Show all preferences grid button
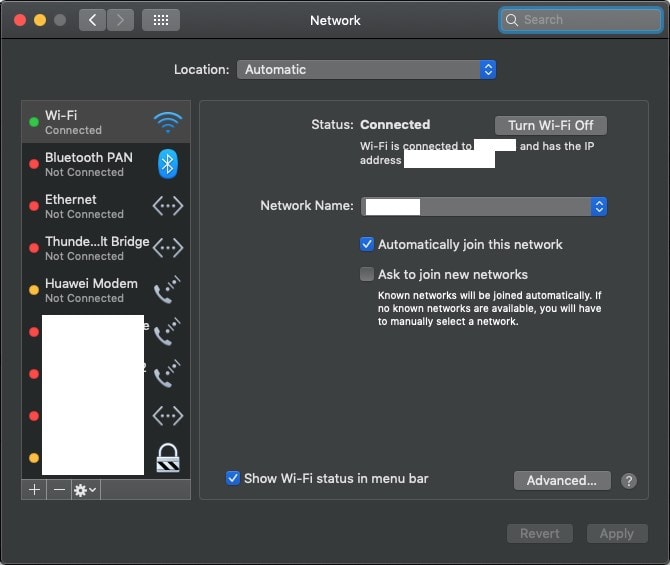The width and height of the screenshot is (670, 565). pyautogui.click(x=161, y=20)
